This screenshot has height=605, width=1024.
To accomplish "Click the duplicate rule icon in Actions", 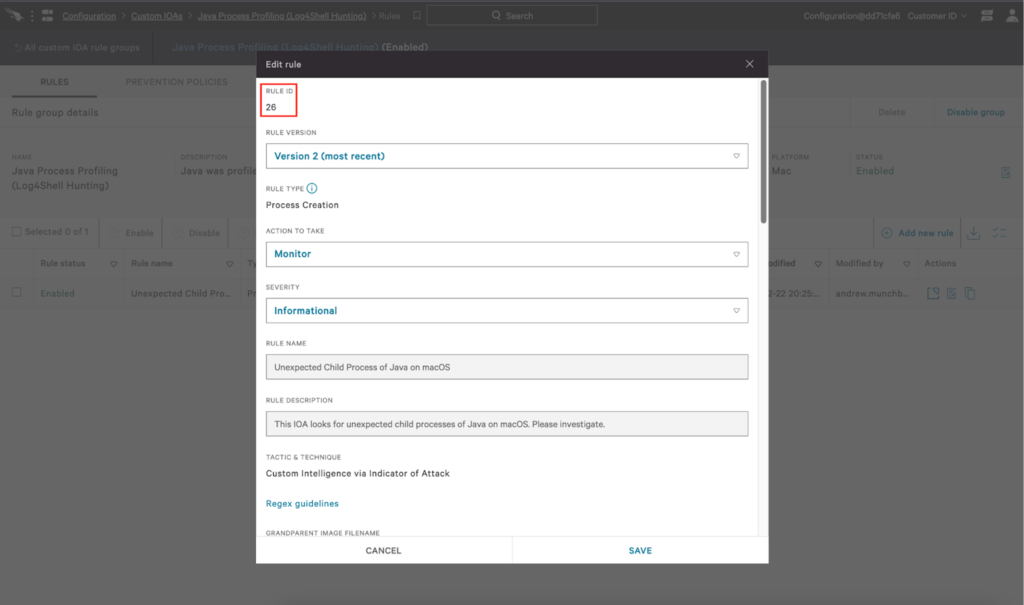I will point(970,293).
